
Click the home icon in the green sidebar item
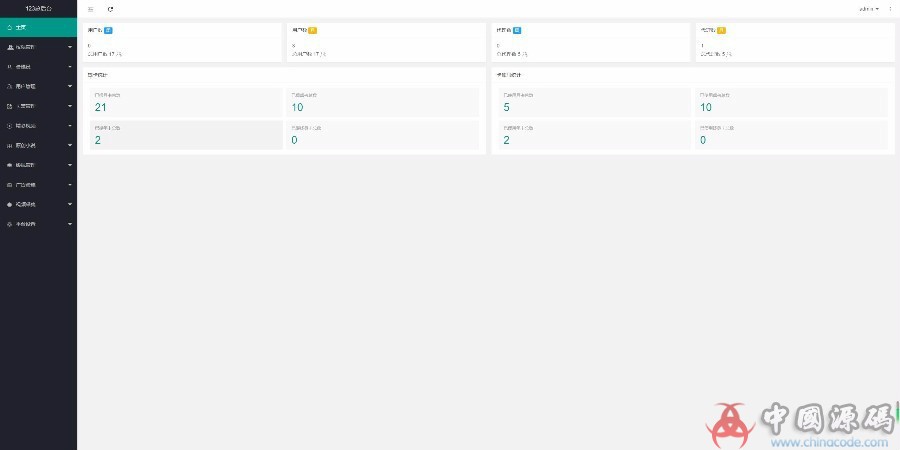(x=10, y=27)
